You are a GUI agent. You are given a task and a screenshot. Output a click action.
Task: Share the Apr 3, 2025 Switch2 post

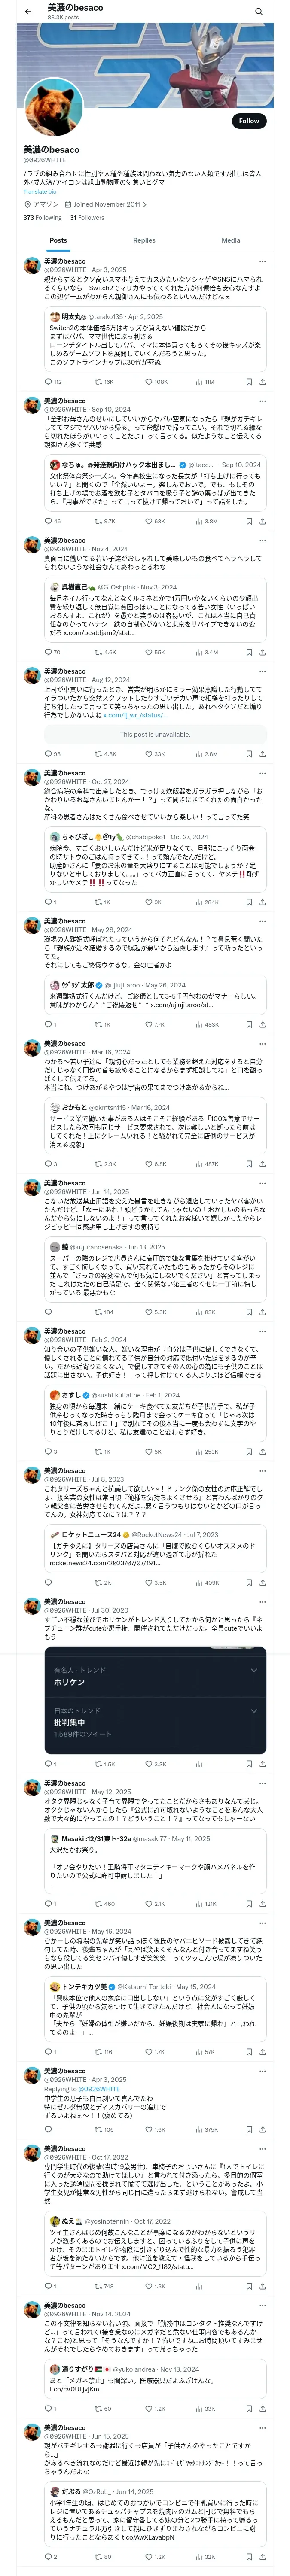click(x=262, y=381)
